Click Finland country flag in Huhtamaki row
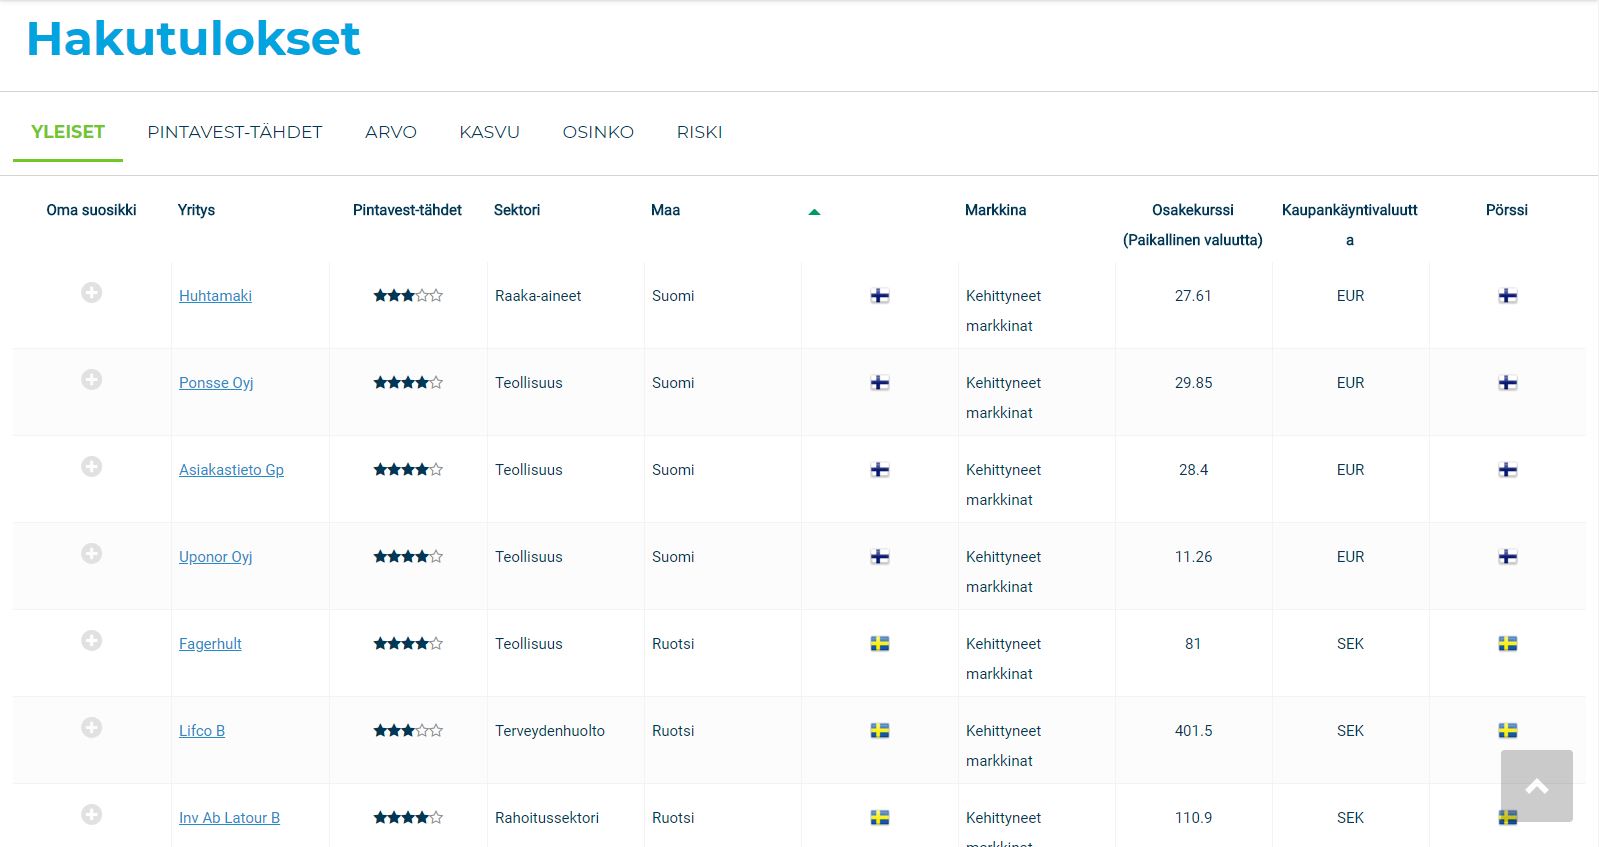Screen dimensions: 1599x847 [x=880, y=296]
